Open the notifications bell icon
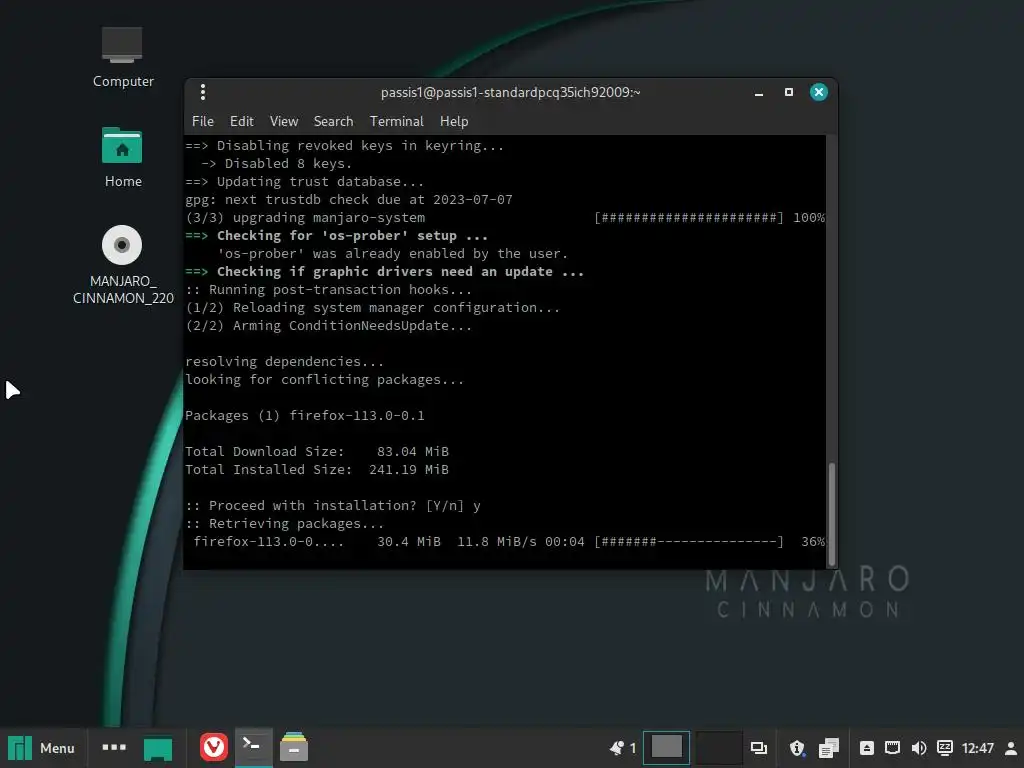This screenshot has height=768, width=1024. click(616, 748)
